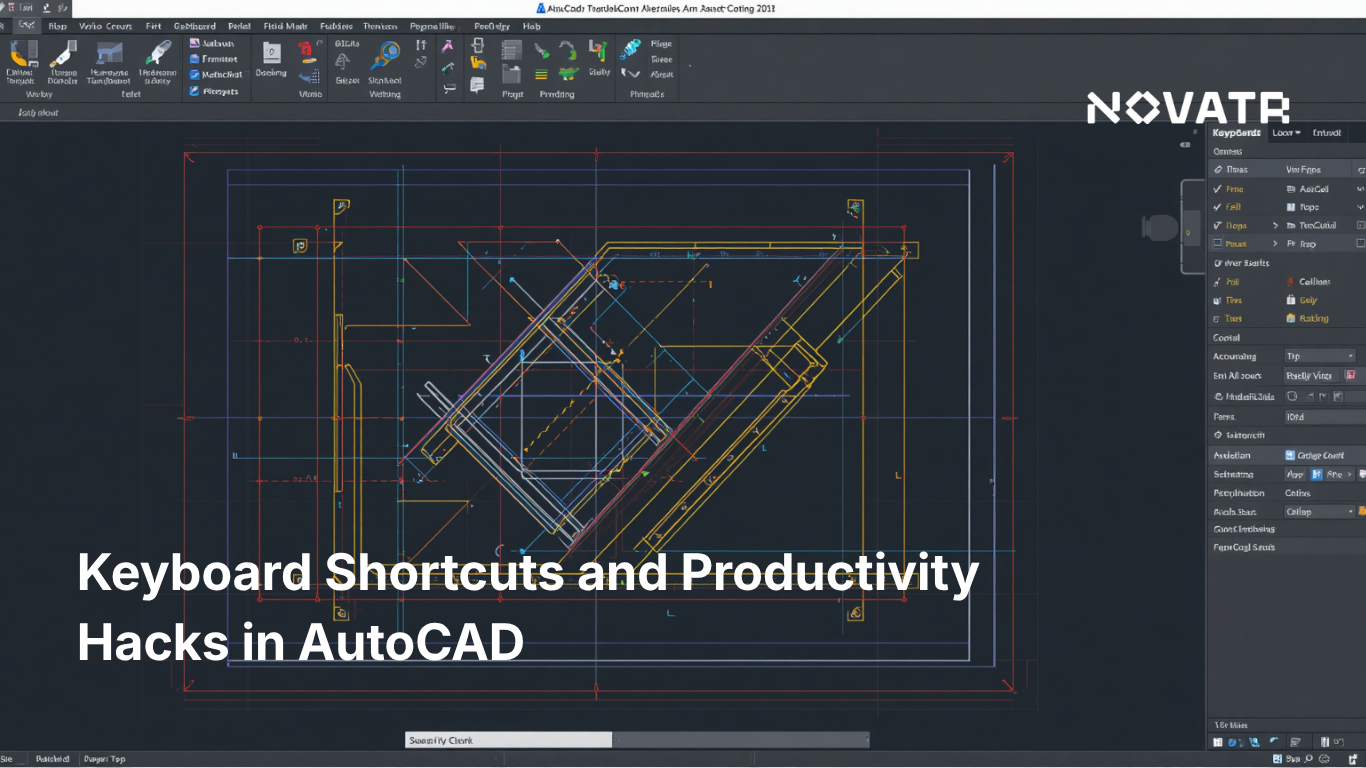Expand the Loor dropdown in panel header

click(1286, 132)
